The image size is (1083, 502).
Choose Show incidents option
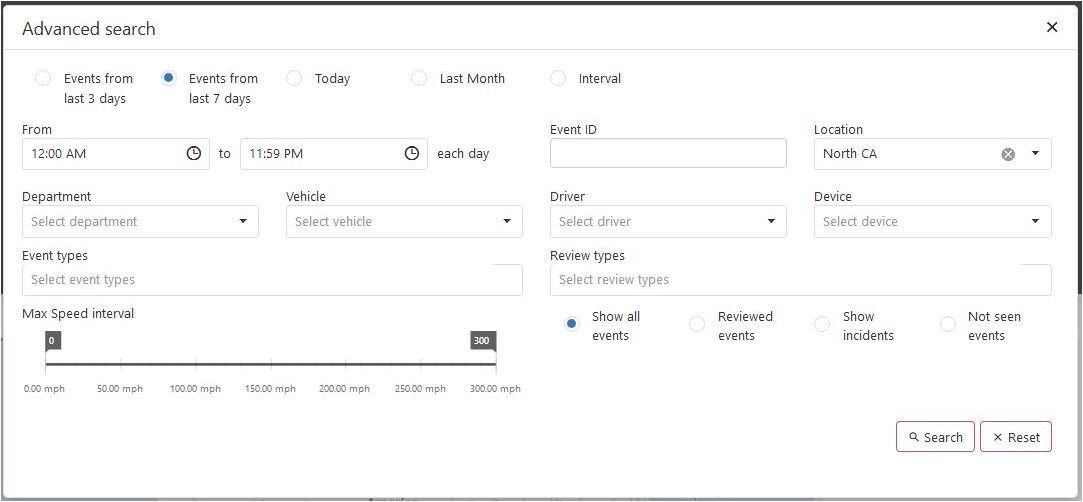click(822, 323)
